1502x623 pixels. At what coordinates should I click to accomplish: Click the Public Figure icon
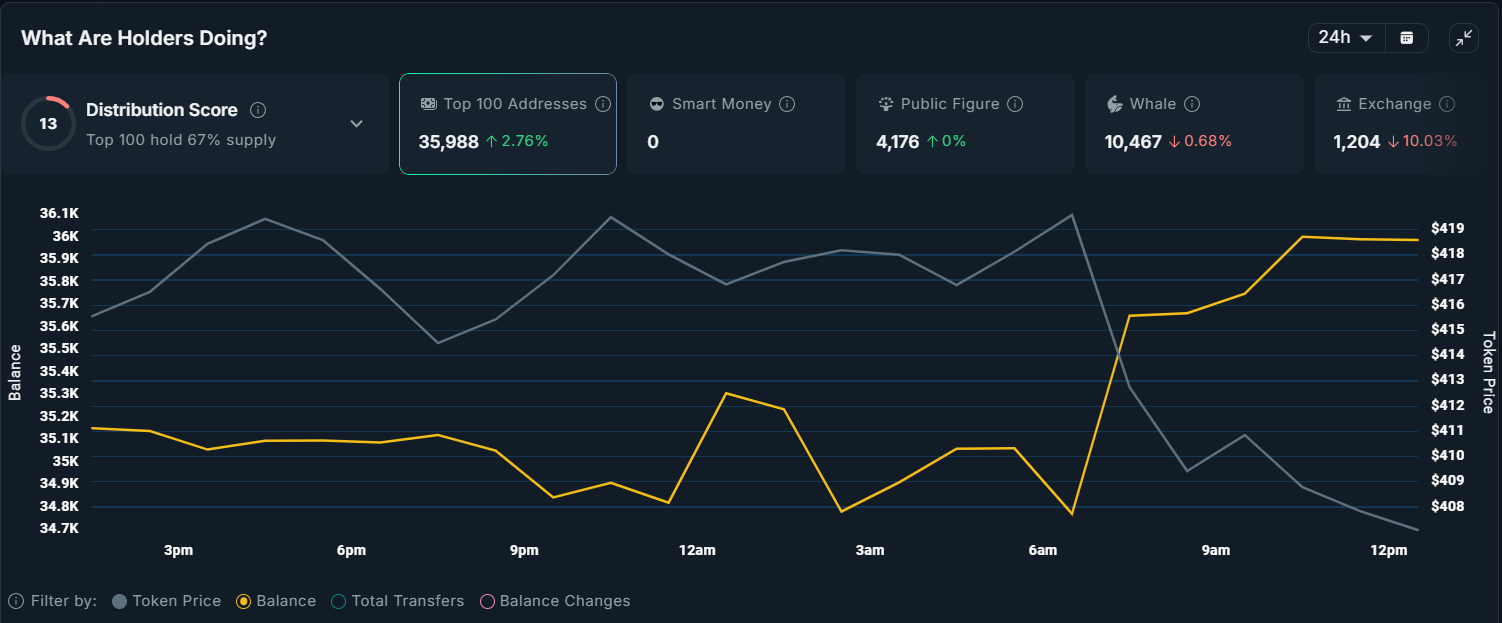pos(884,104)
